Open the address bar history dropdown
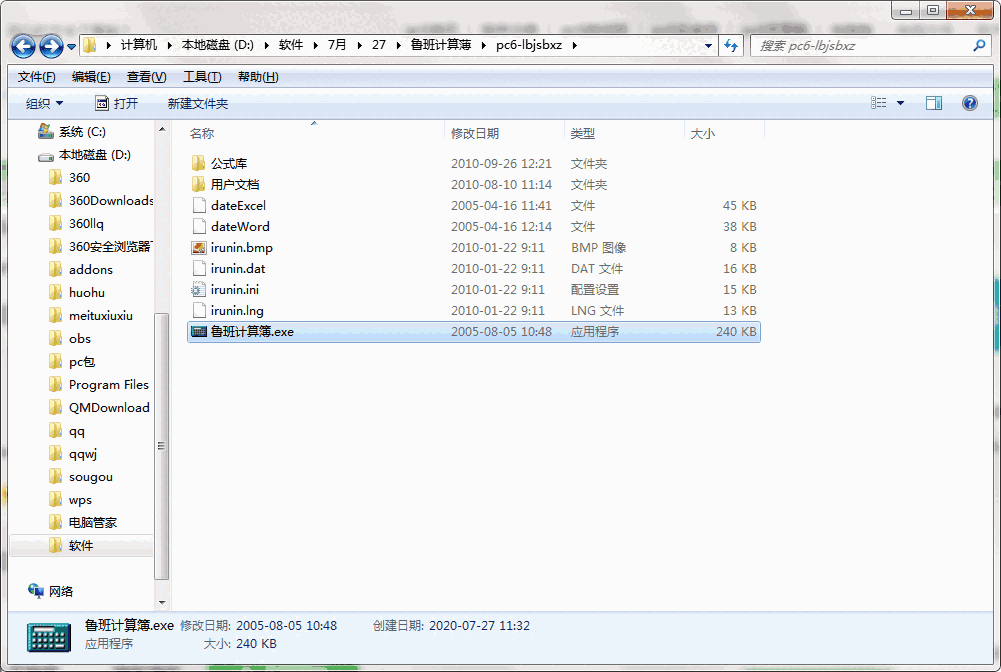The image size is (1001, 672). (x=708, y=46)
